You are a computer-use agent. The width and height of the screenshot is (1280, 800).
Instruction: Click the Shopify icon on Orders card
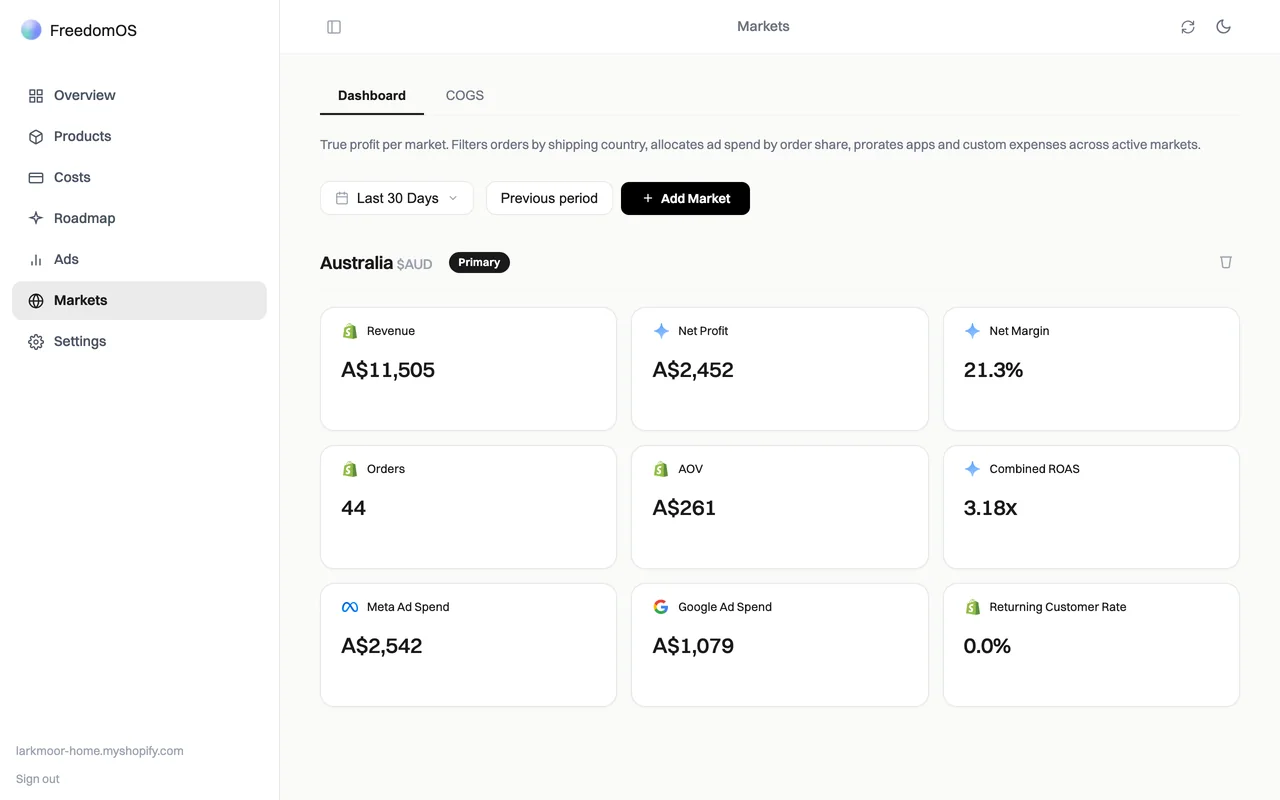pyautogui.click(x=350, y=469)
